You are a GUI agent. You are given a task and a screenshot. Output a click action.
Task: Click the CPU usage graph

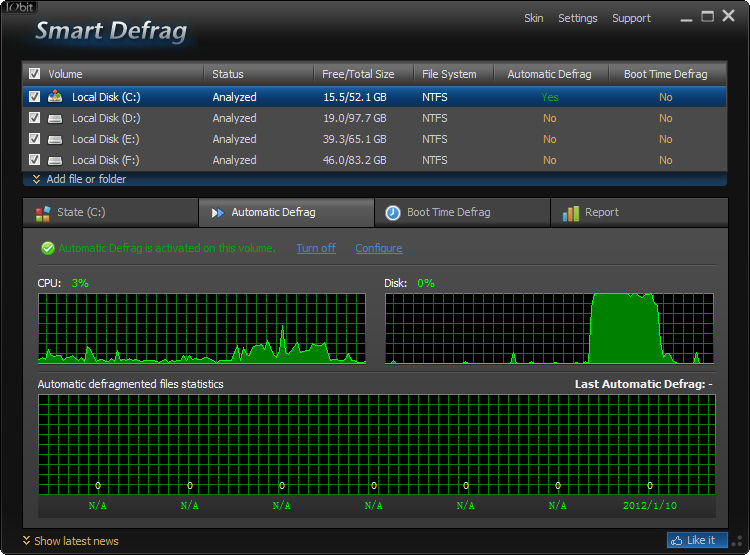coord(202,329)
